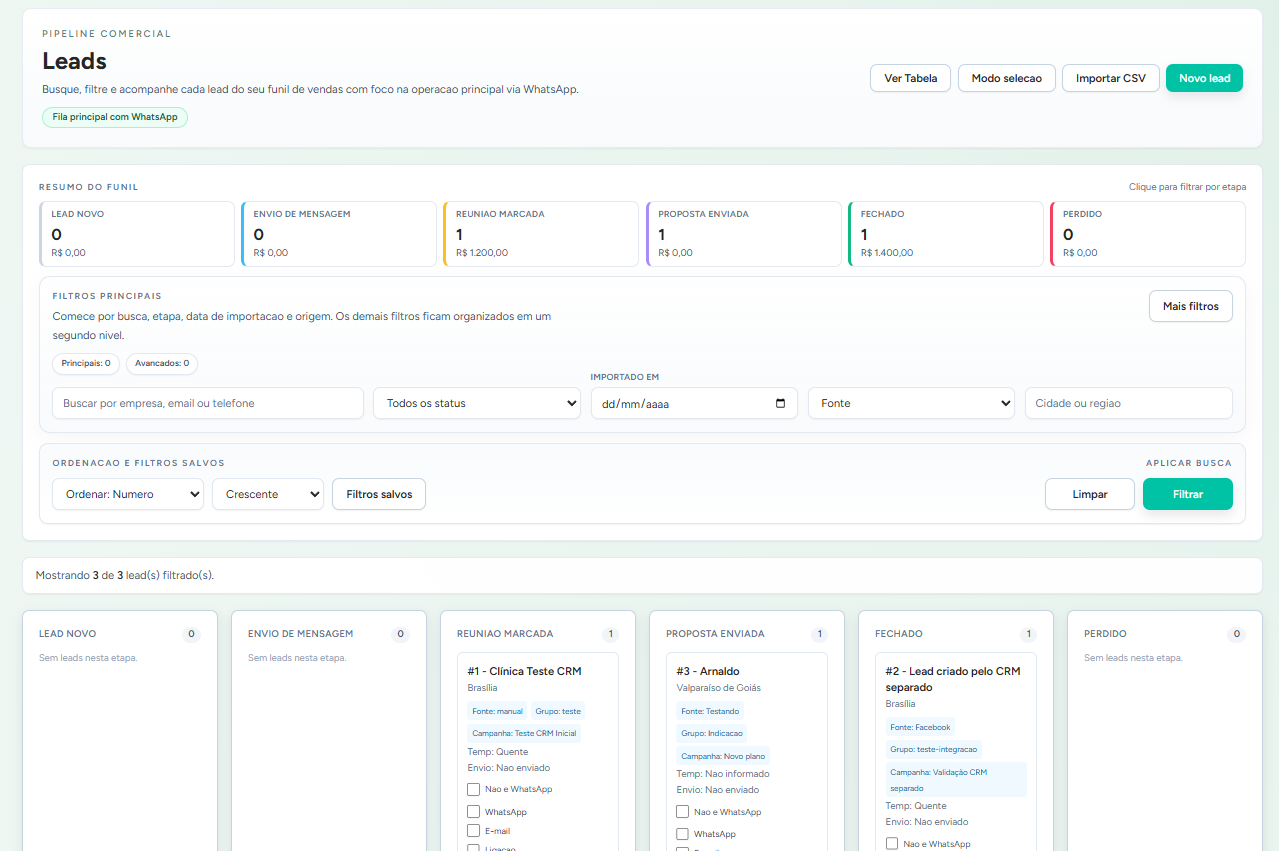Expand the 'Ordenar: Numero' sort dropdown
This screenshot has width=1279, height=851.
tap(128, 494)
